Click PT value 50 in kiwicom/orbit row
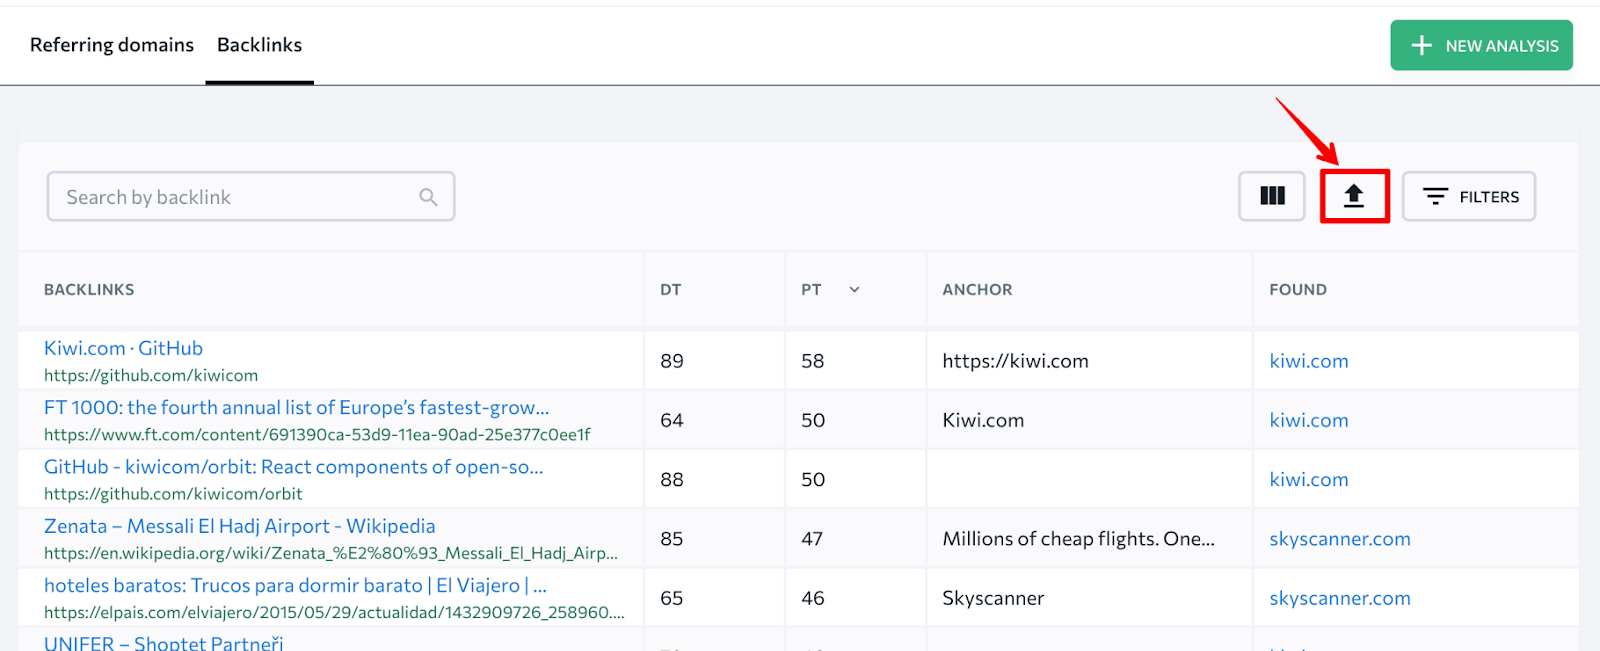The image size is (1600, 651). 813,479
